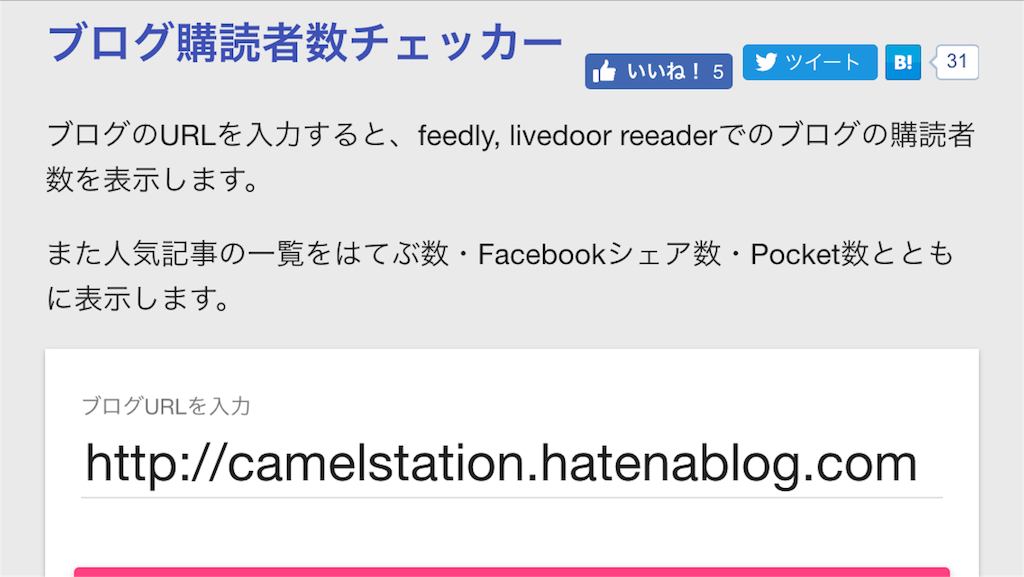Click the ブログURLを入力 placeholder label
This screenshot has height=577, width=1024.
(167, 406)
